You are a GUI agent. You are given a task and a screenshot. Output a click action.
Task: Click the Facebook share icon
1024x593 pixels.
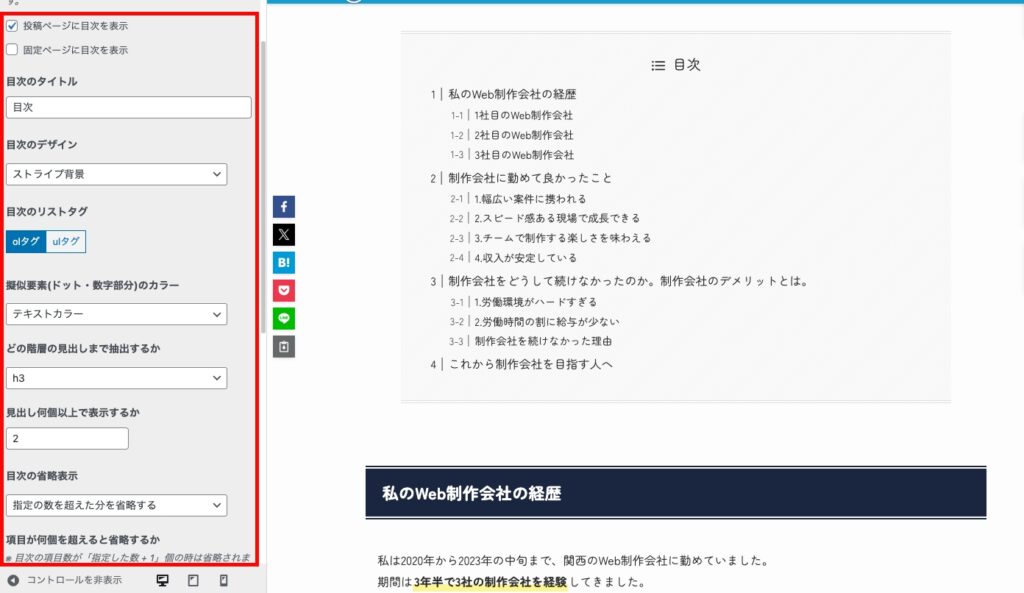[284, 207]
